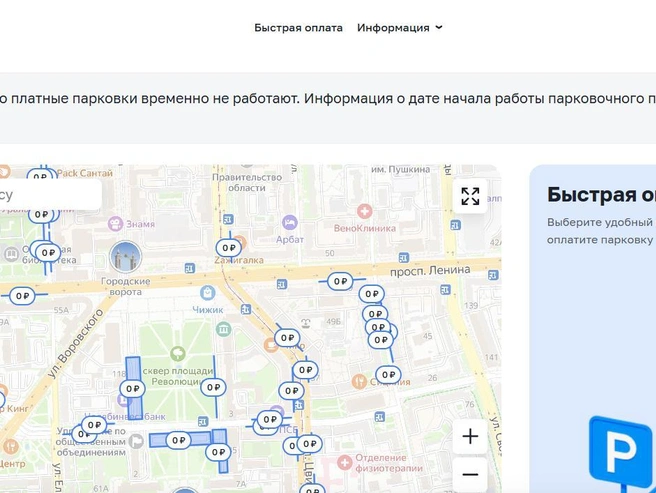Select the 0₽ marker on horizontal blue parking strip
The image size is (656, 493).
pos(179,440)
